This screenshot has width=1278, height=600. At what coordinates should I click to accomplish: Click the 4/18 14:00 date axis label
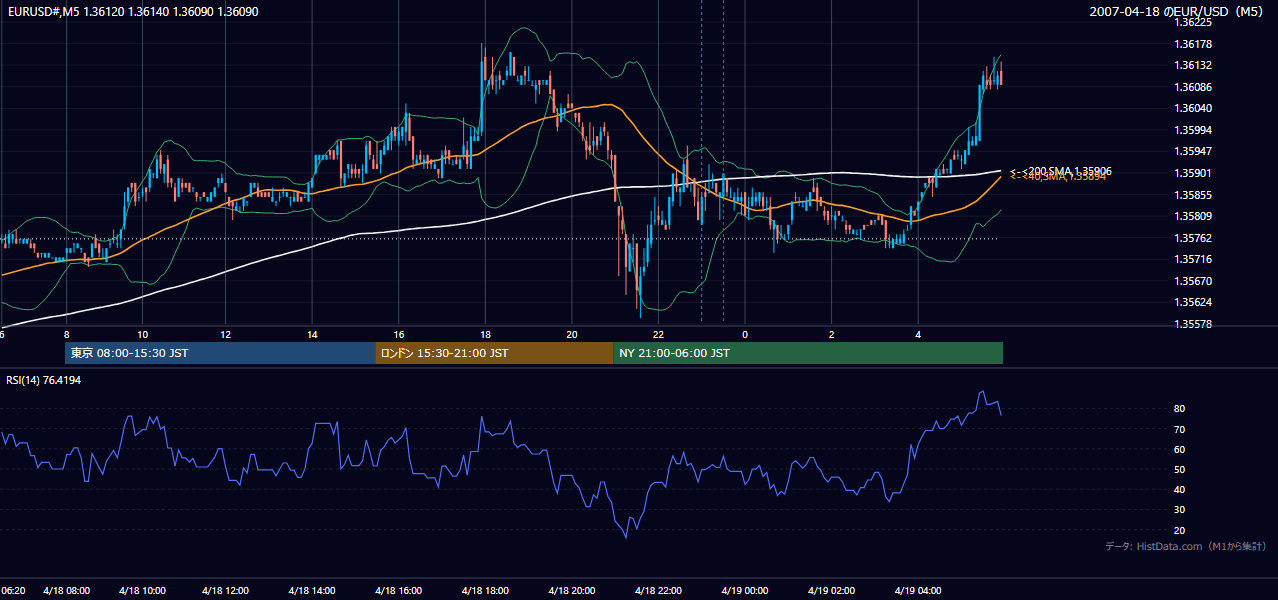pos(311,591)
